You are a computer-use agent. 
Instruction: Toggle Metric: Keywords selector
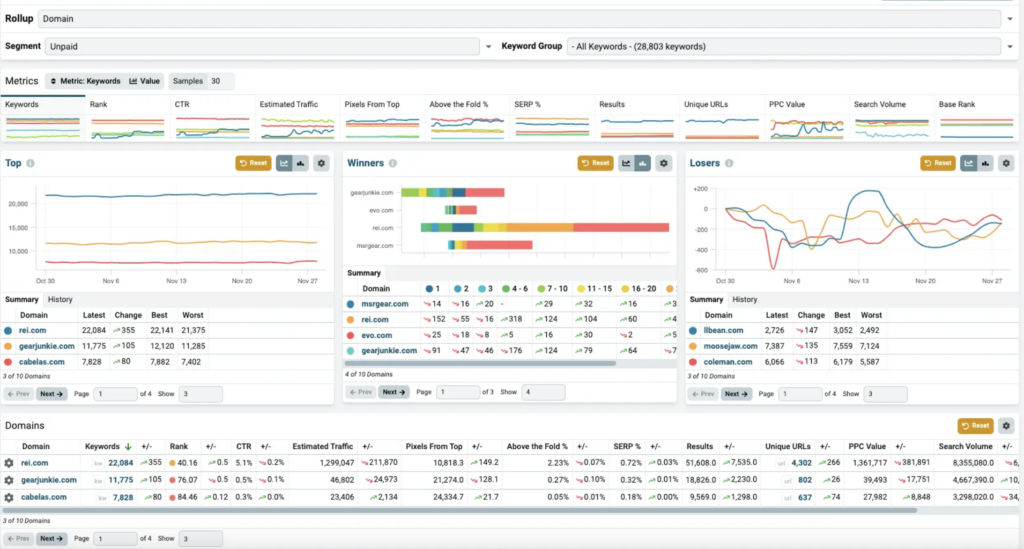tap(85, 81)
